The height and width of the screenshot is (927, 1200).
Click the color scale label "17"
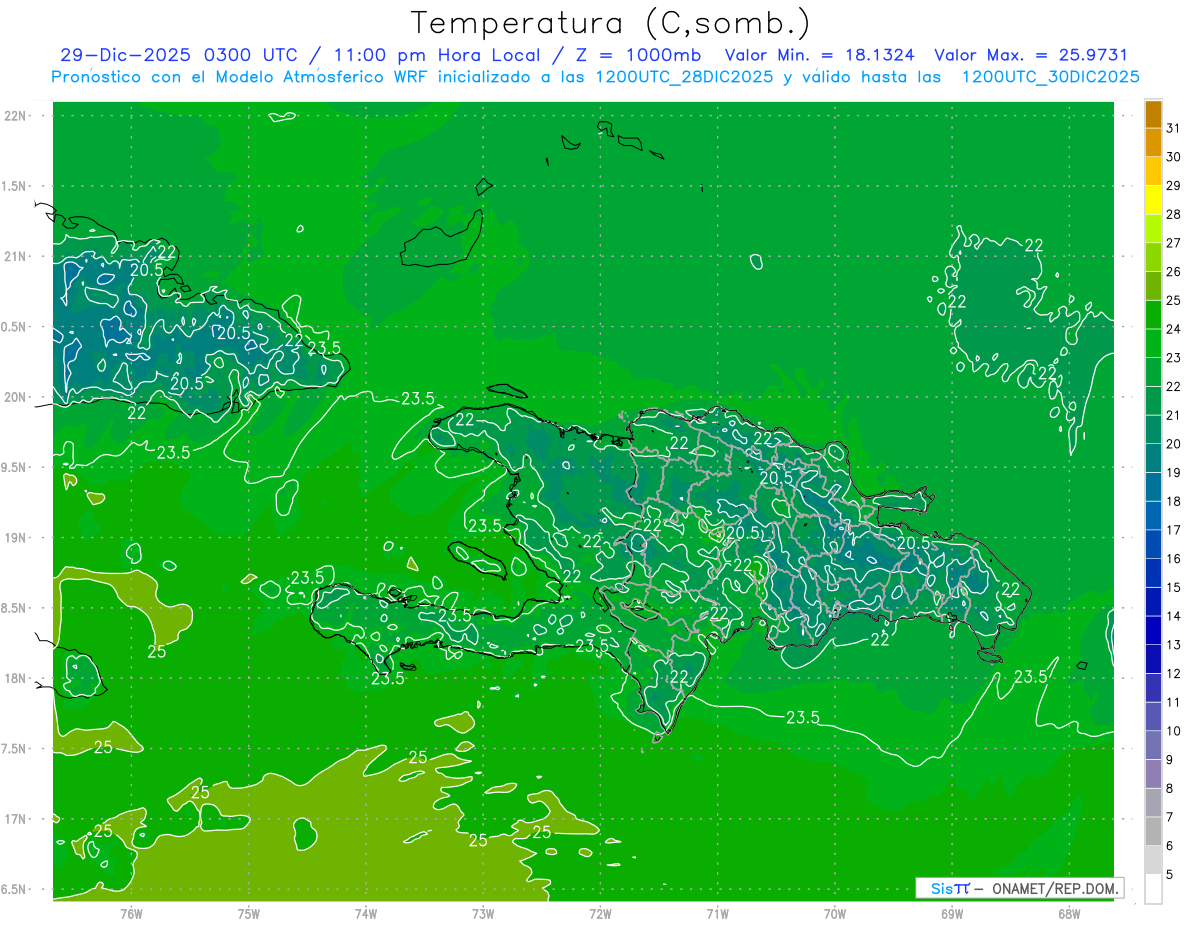pyautogui.click(x=1174, y=530)
